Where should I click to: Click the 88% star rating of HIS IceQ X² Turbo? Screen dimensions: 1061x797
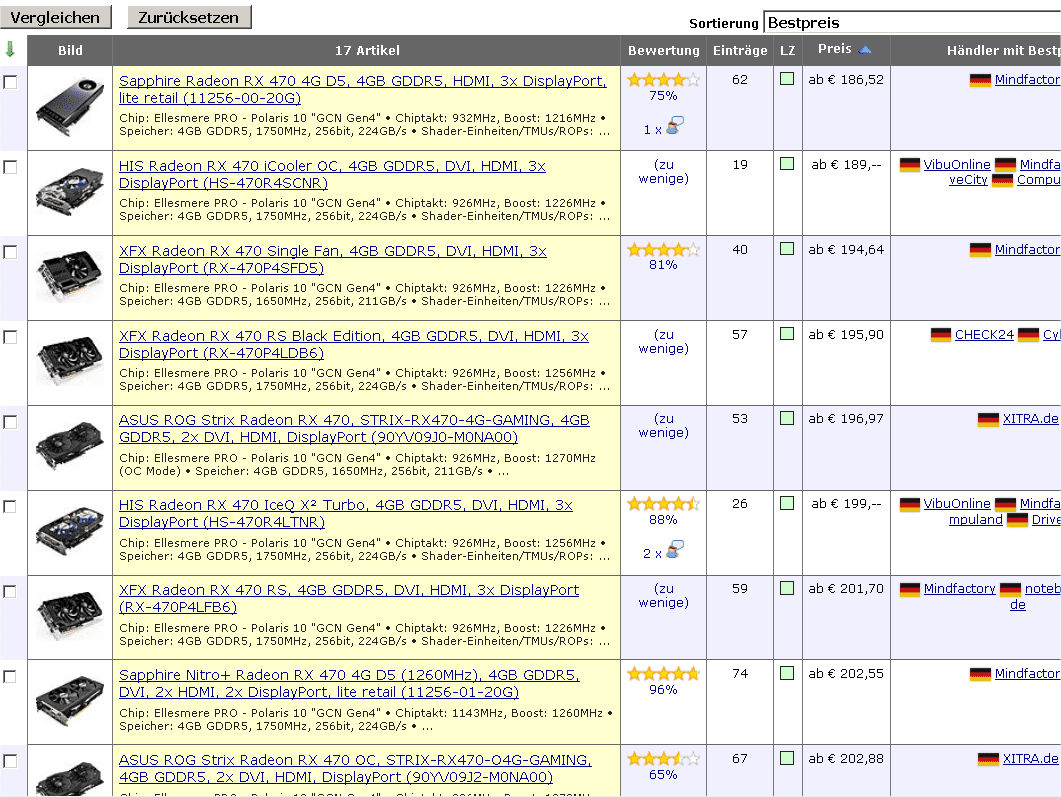663,504
